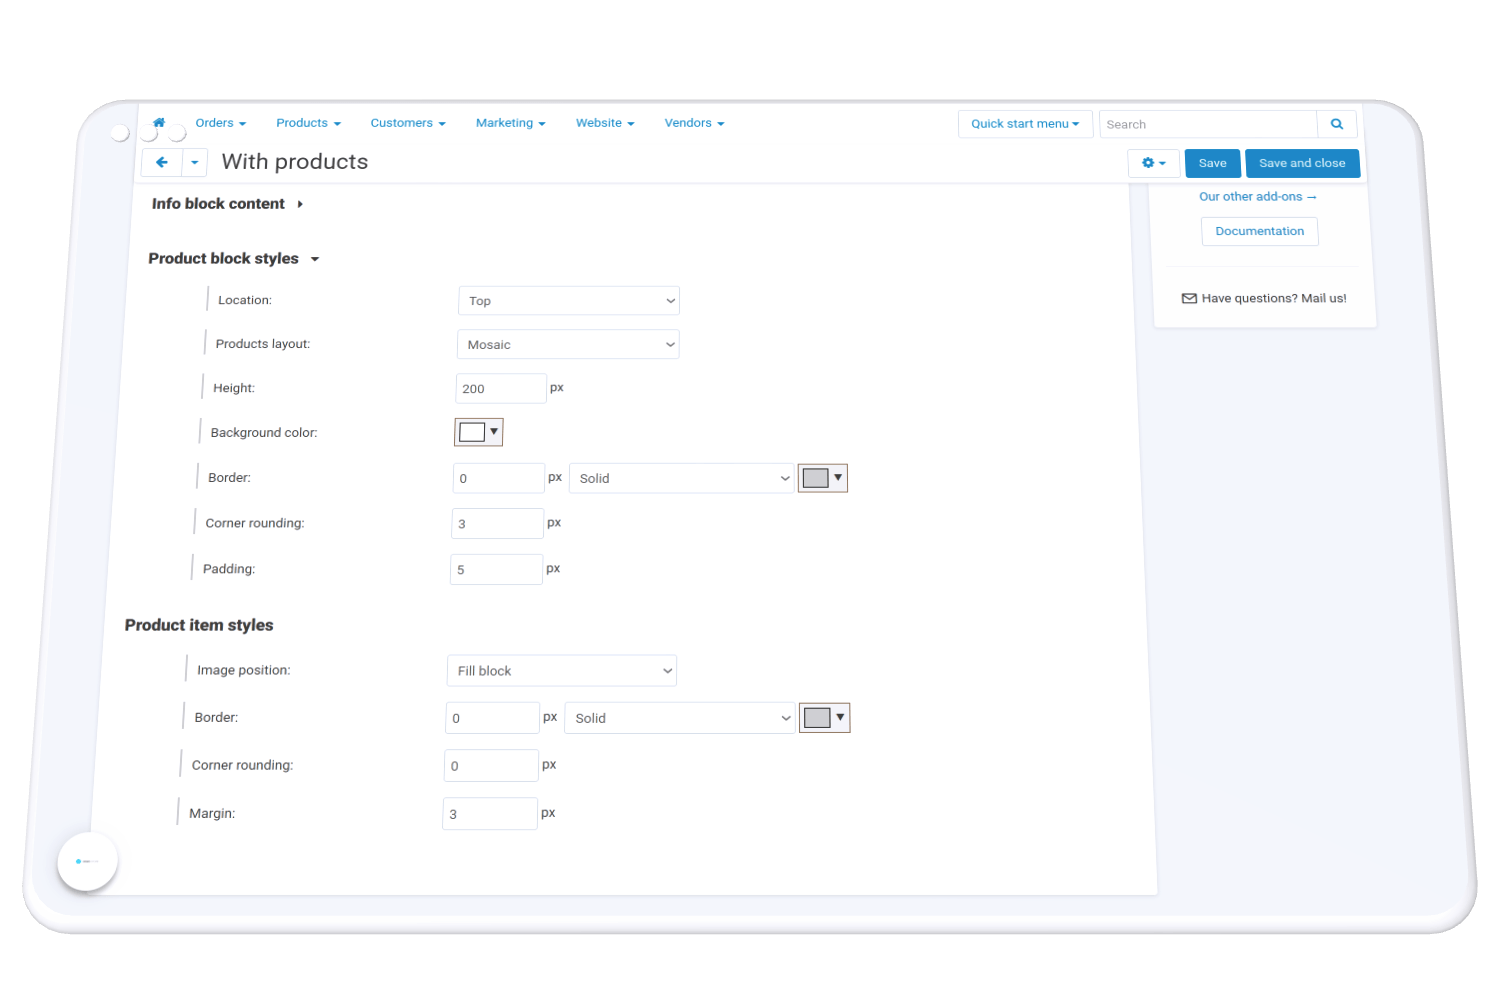Click the item Corner rounding field
The width and height of the screenshot is (1500, 1000).
click(x=491, y=765)
